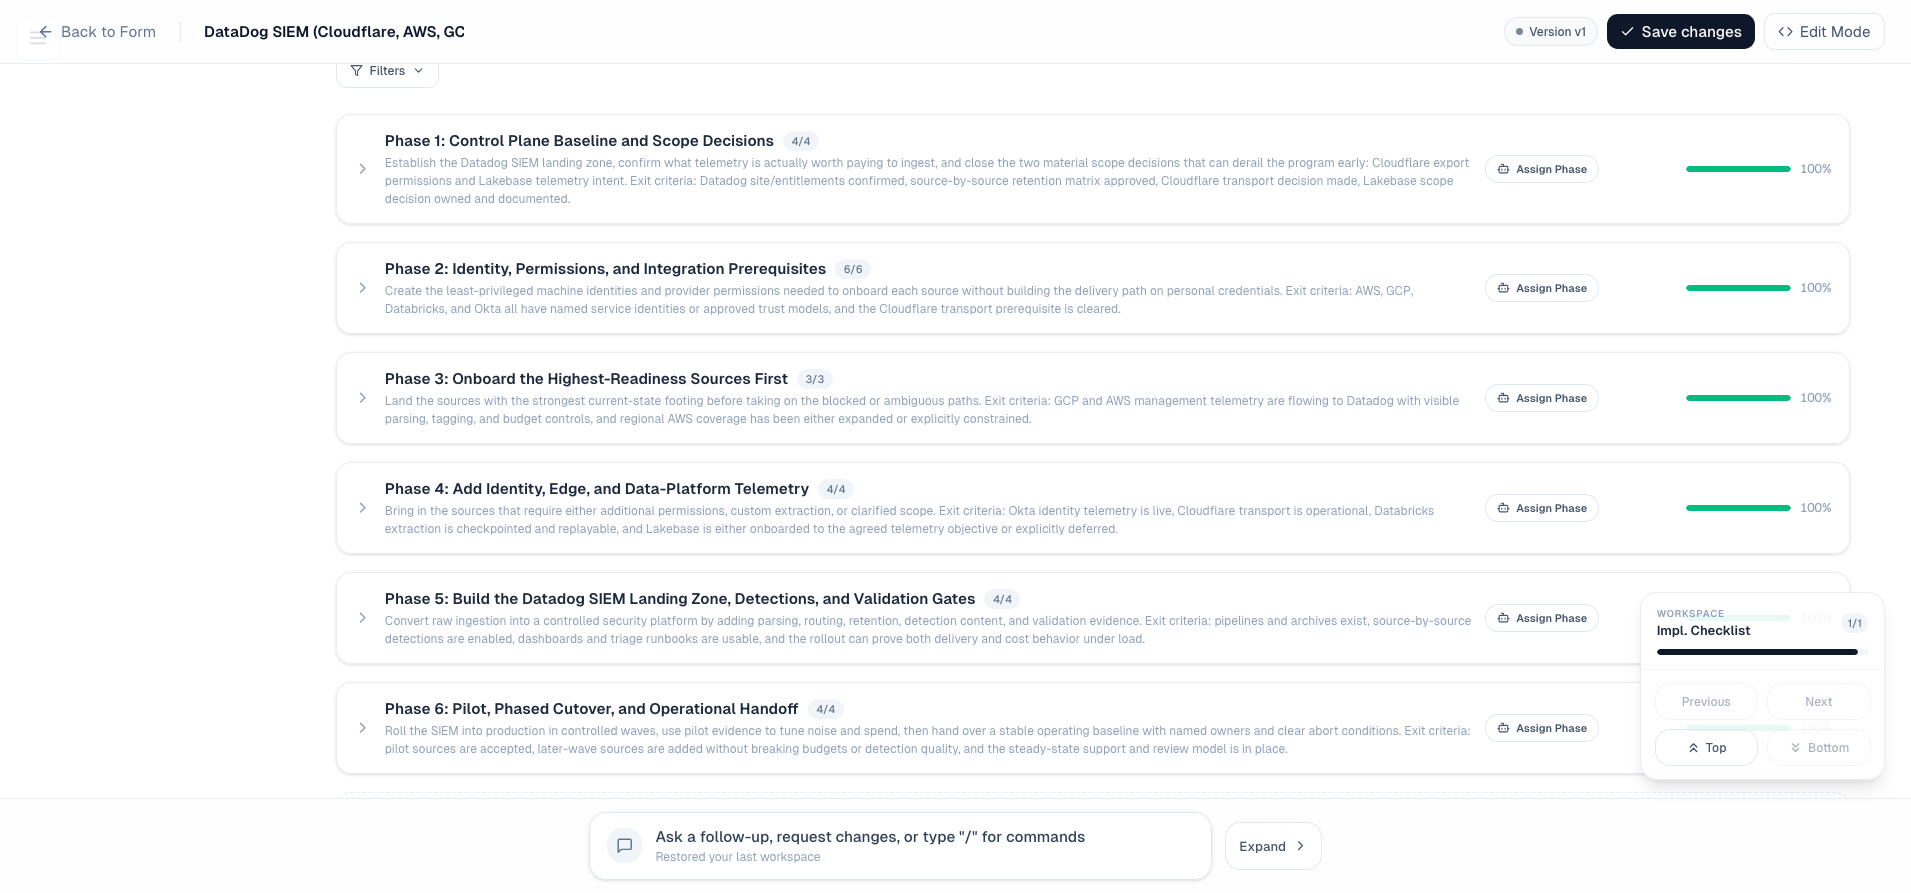Click Impl. Checklist workspace label
Image resolution: width=1911 pixels, height=893 pixels.
tap(1703, 631)
